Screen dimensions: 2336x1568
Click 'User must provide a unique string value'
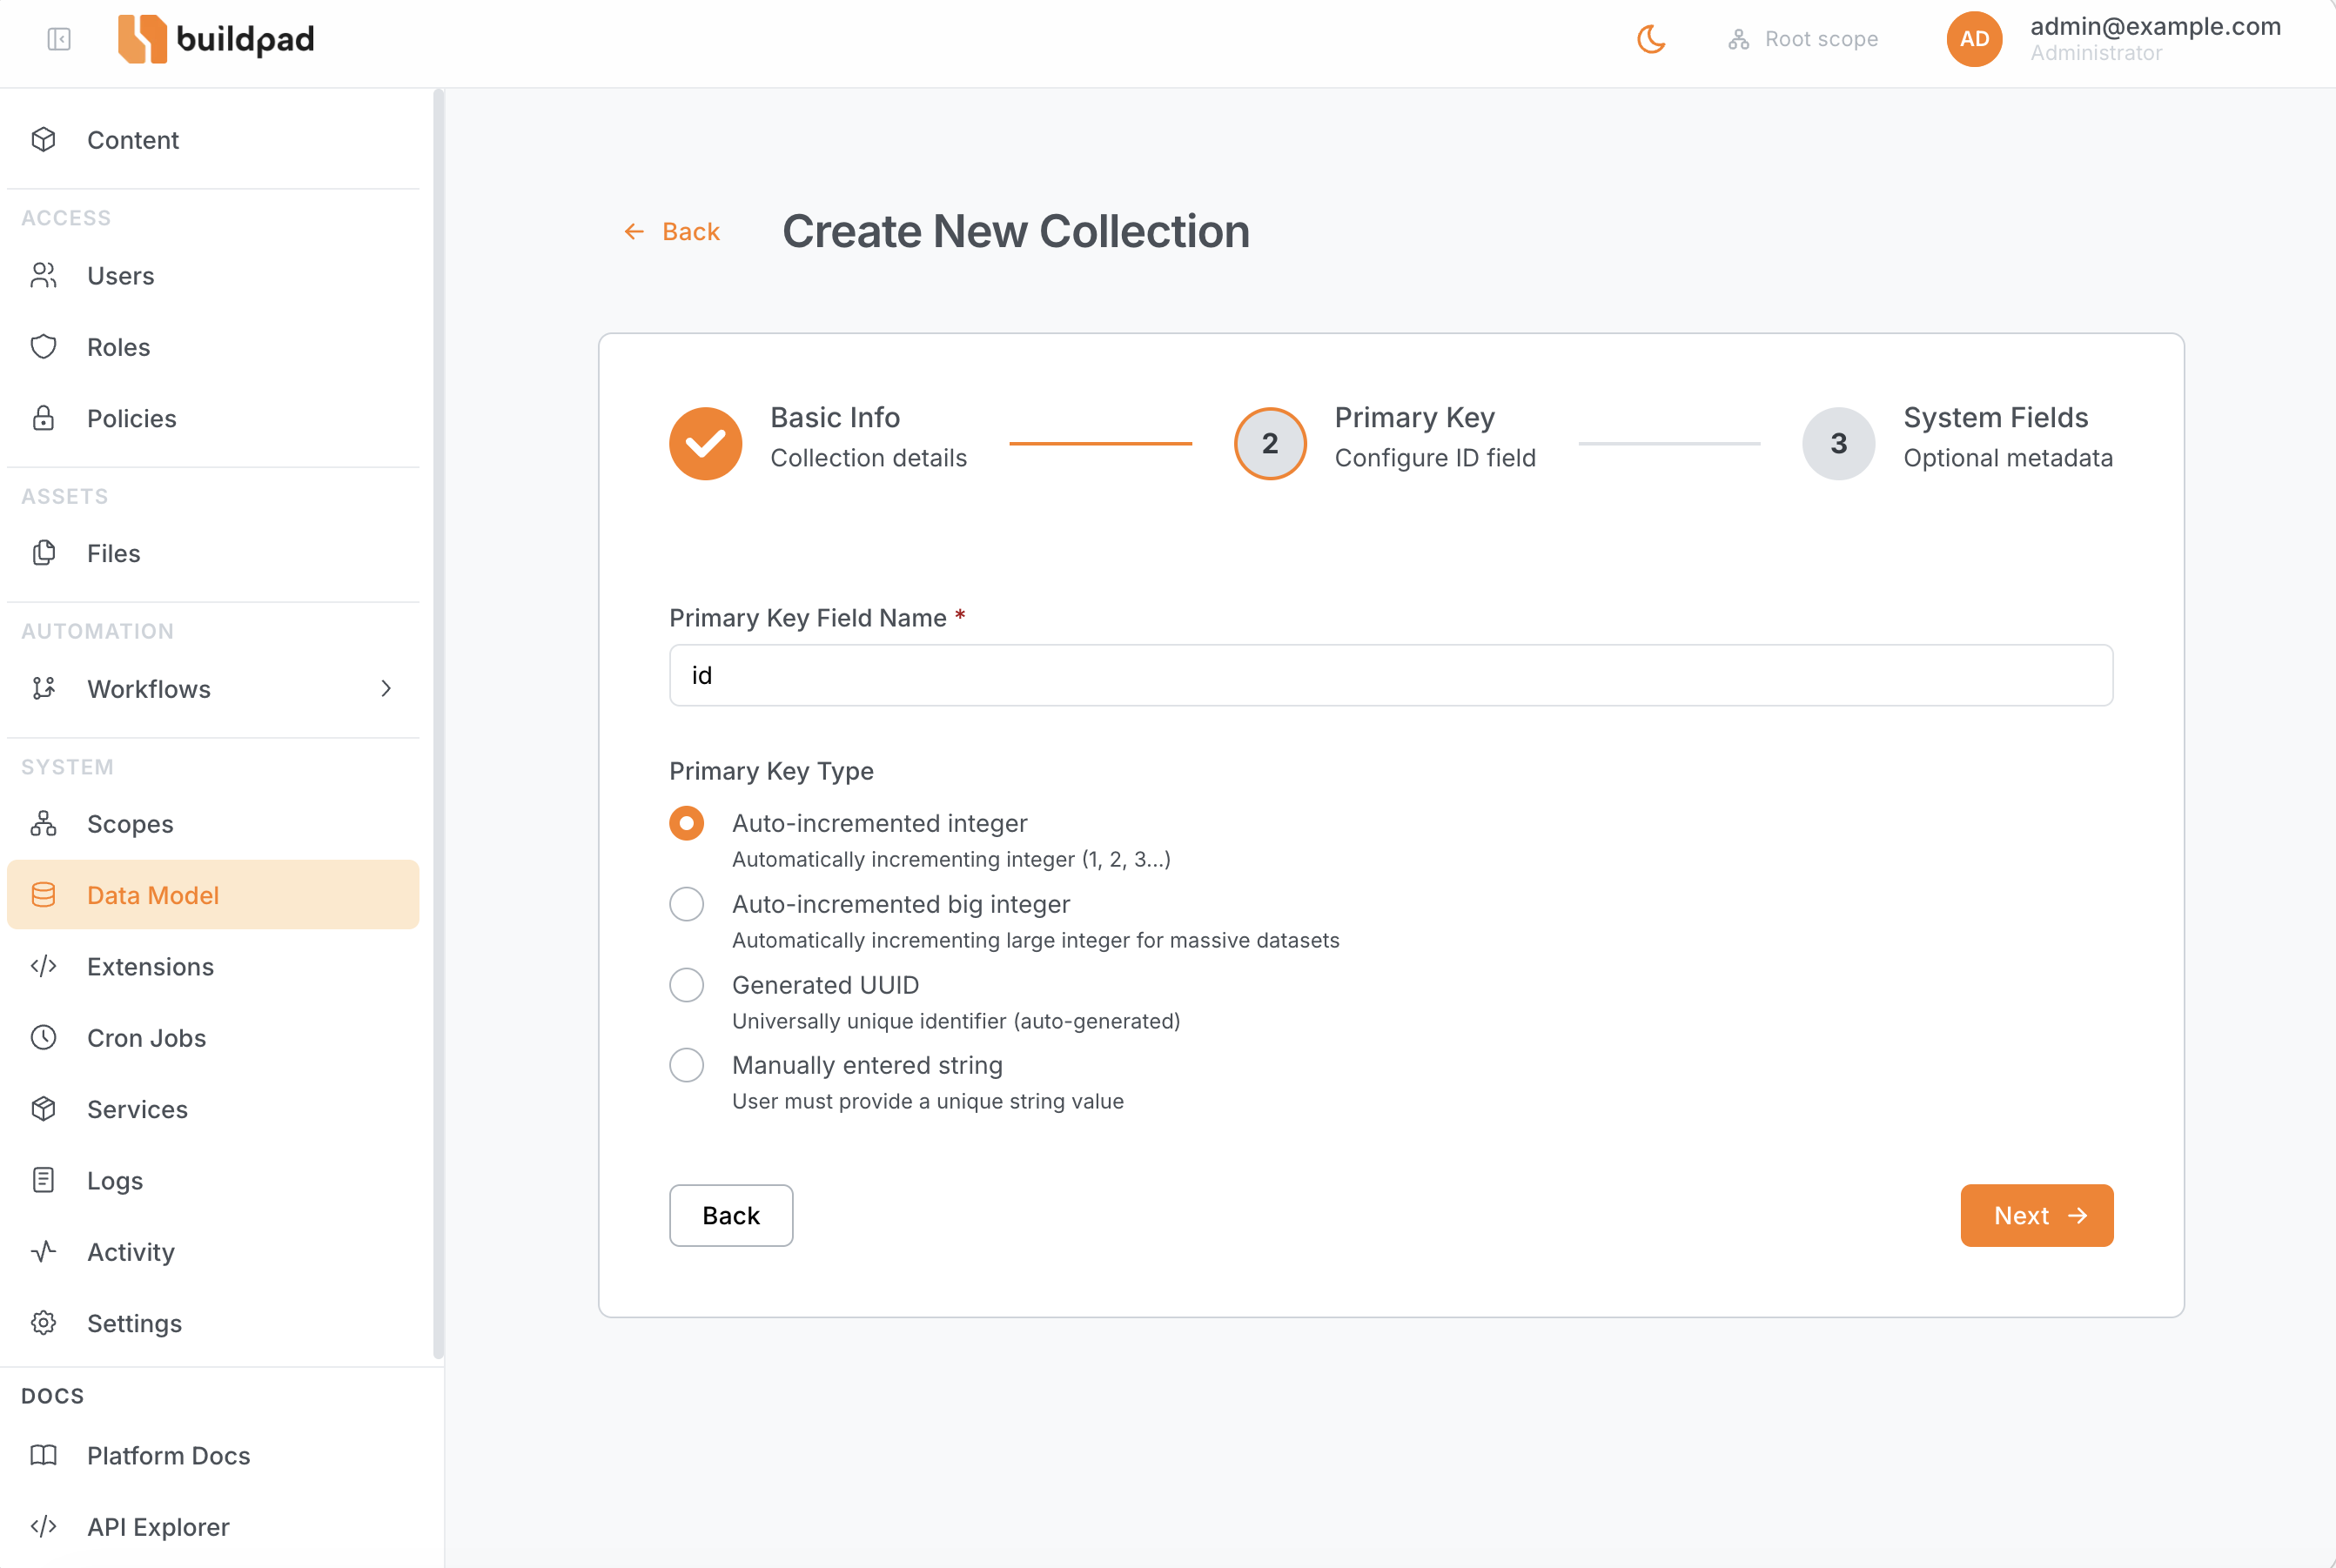pos(928,1101)
